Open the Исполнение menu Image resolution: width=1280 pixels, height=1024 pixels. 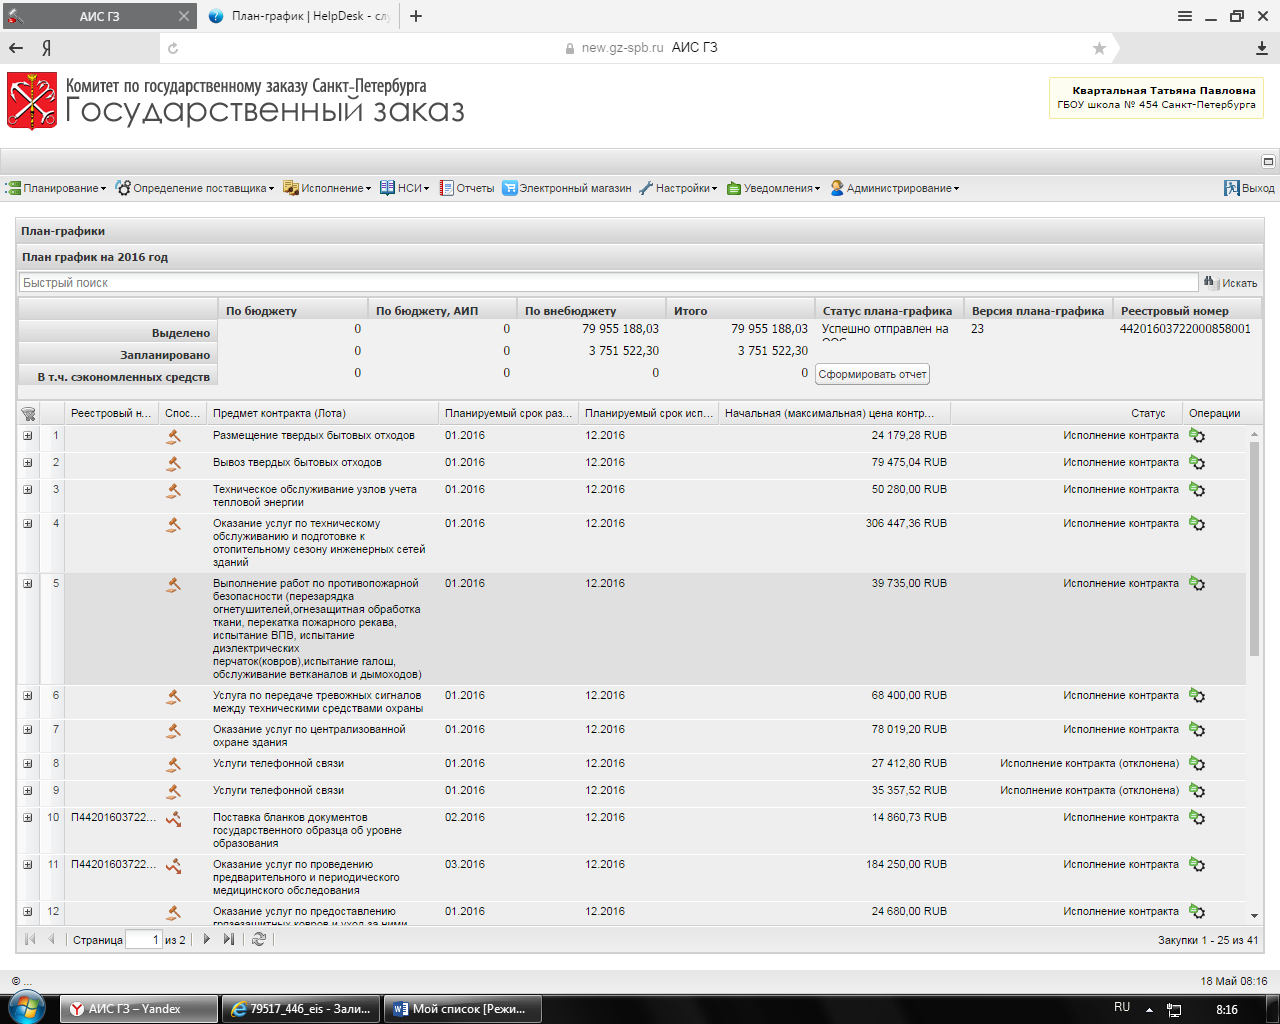coord(327,188)
